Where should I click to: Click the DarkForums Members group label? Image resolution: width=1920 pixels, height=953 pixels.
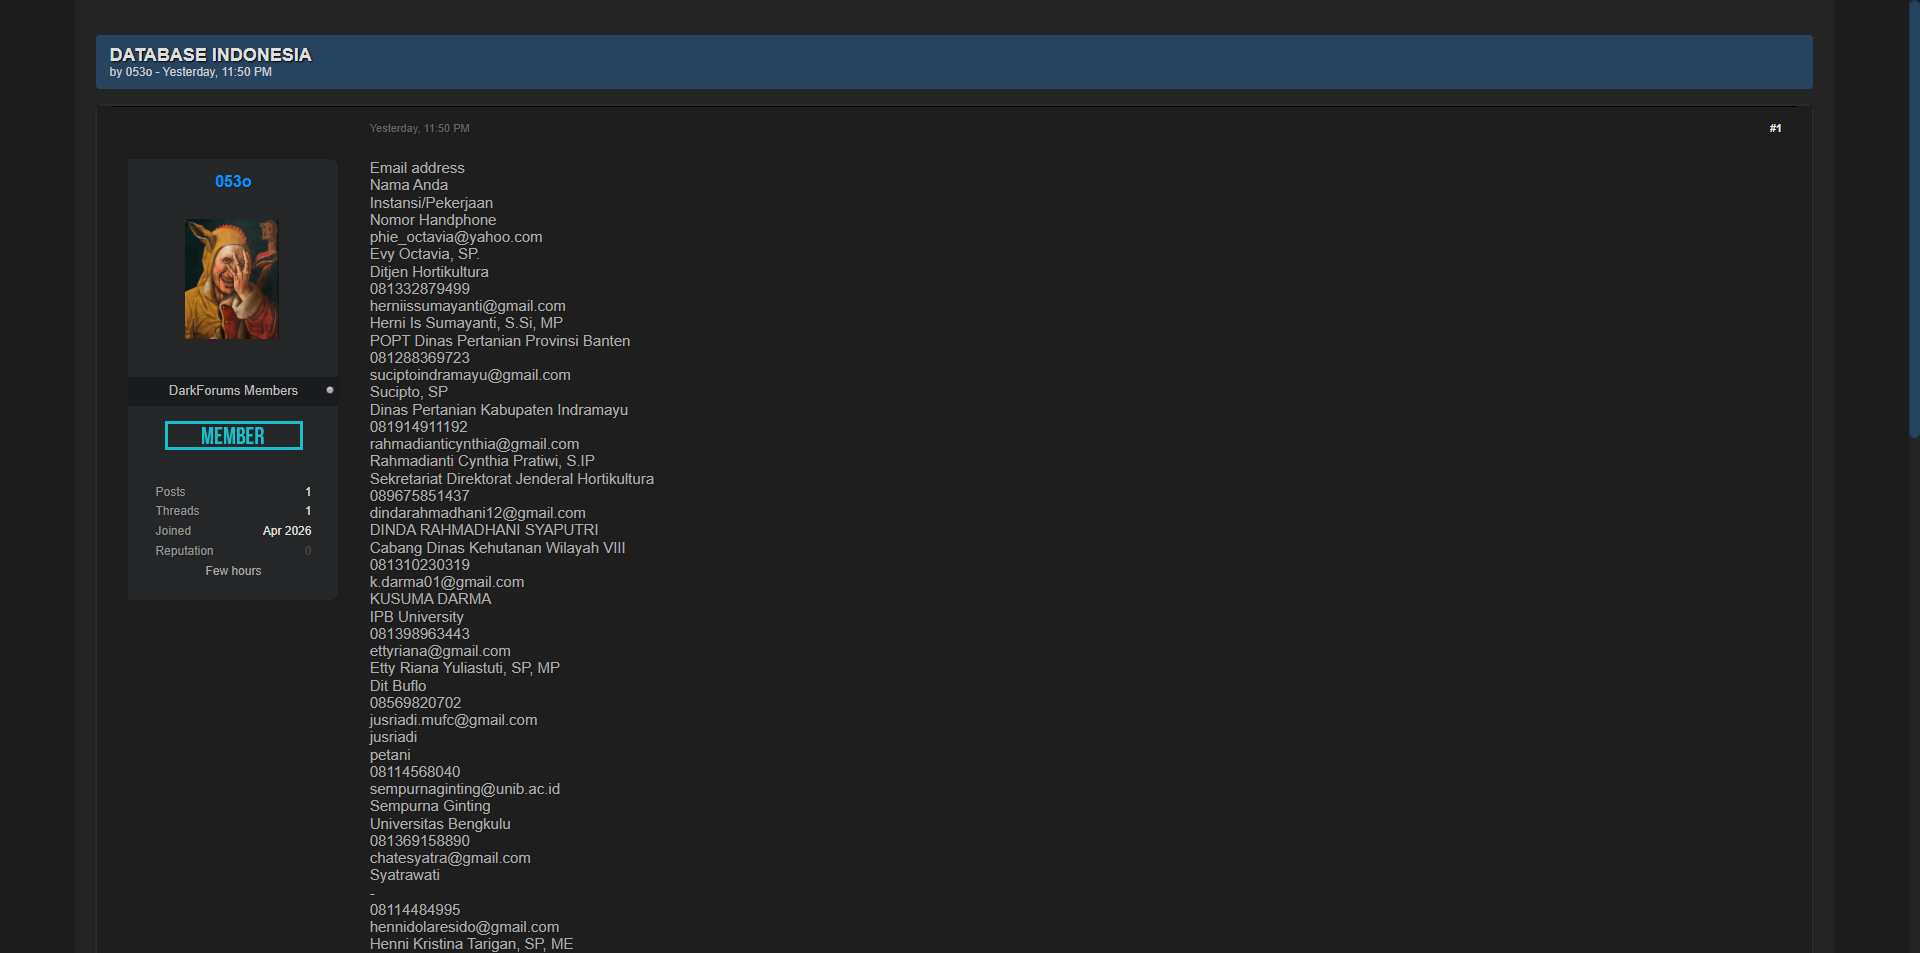233,390
